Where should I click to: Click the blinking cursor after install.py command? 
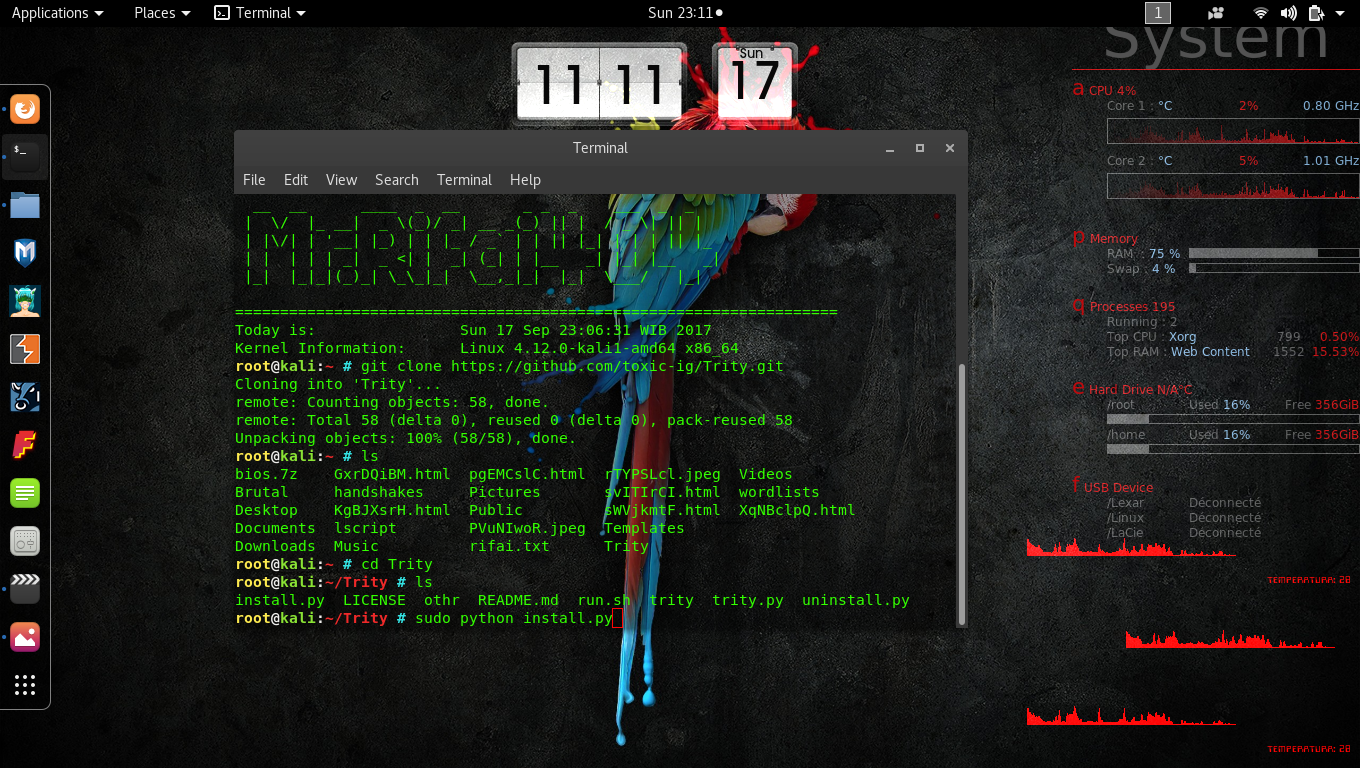coord(618,618)
